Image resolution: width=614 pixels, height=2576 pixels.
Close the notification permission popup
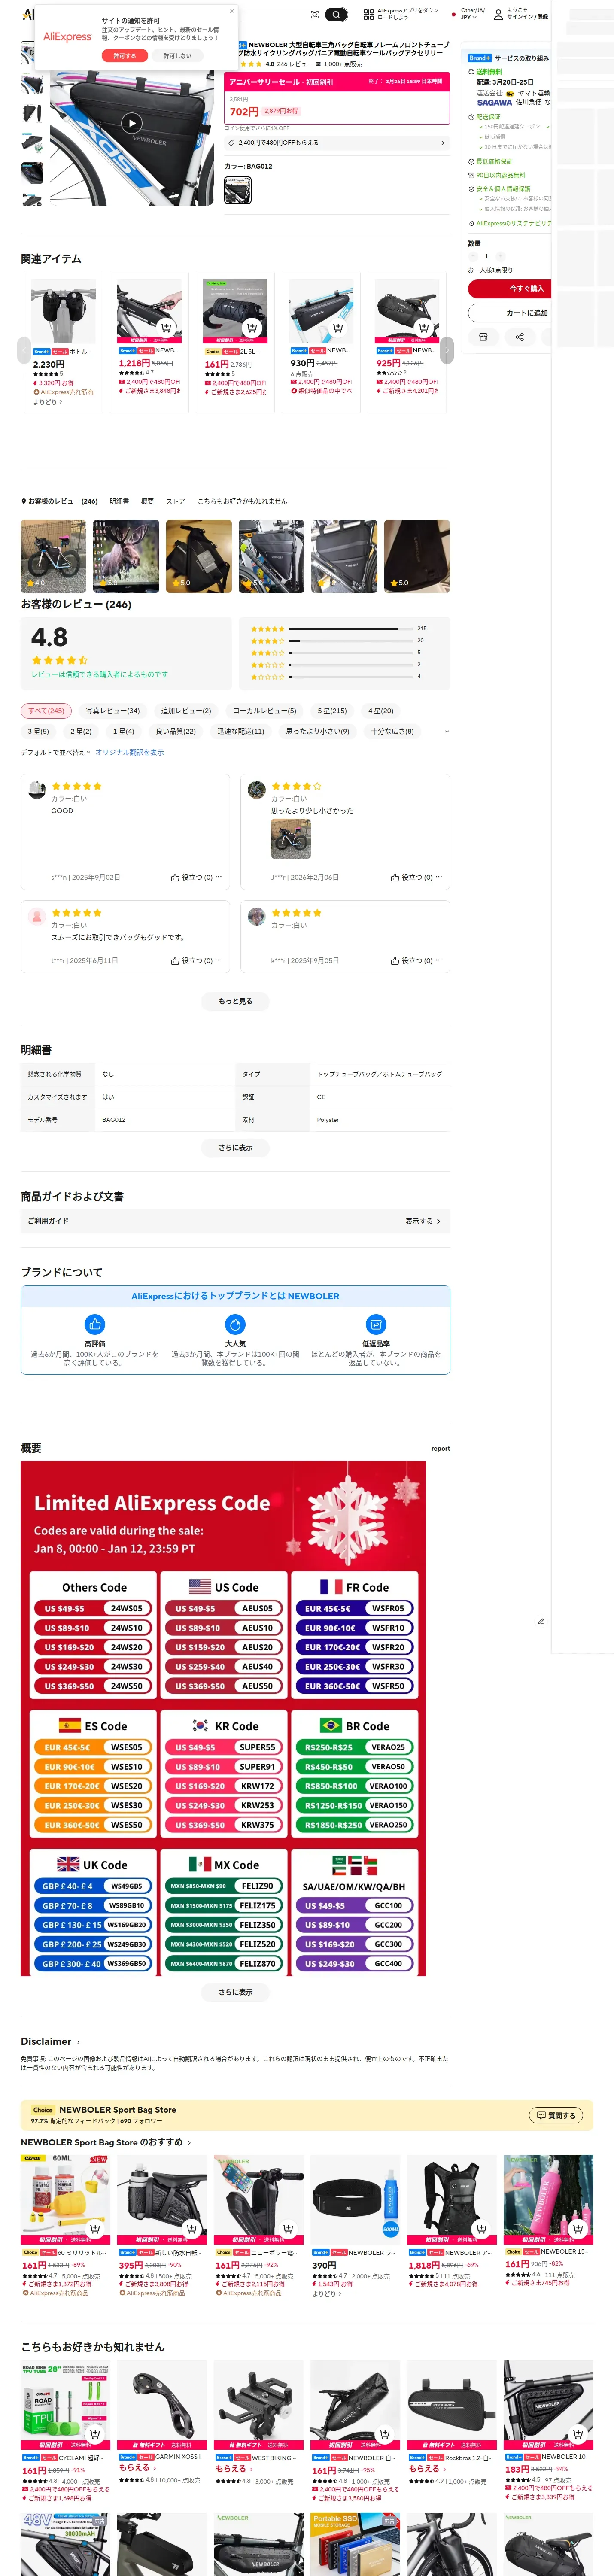[232, 12]
